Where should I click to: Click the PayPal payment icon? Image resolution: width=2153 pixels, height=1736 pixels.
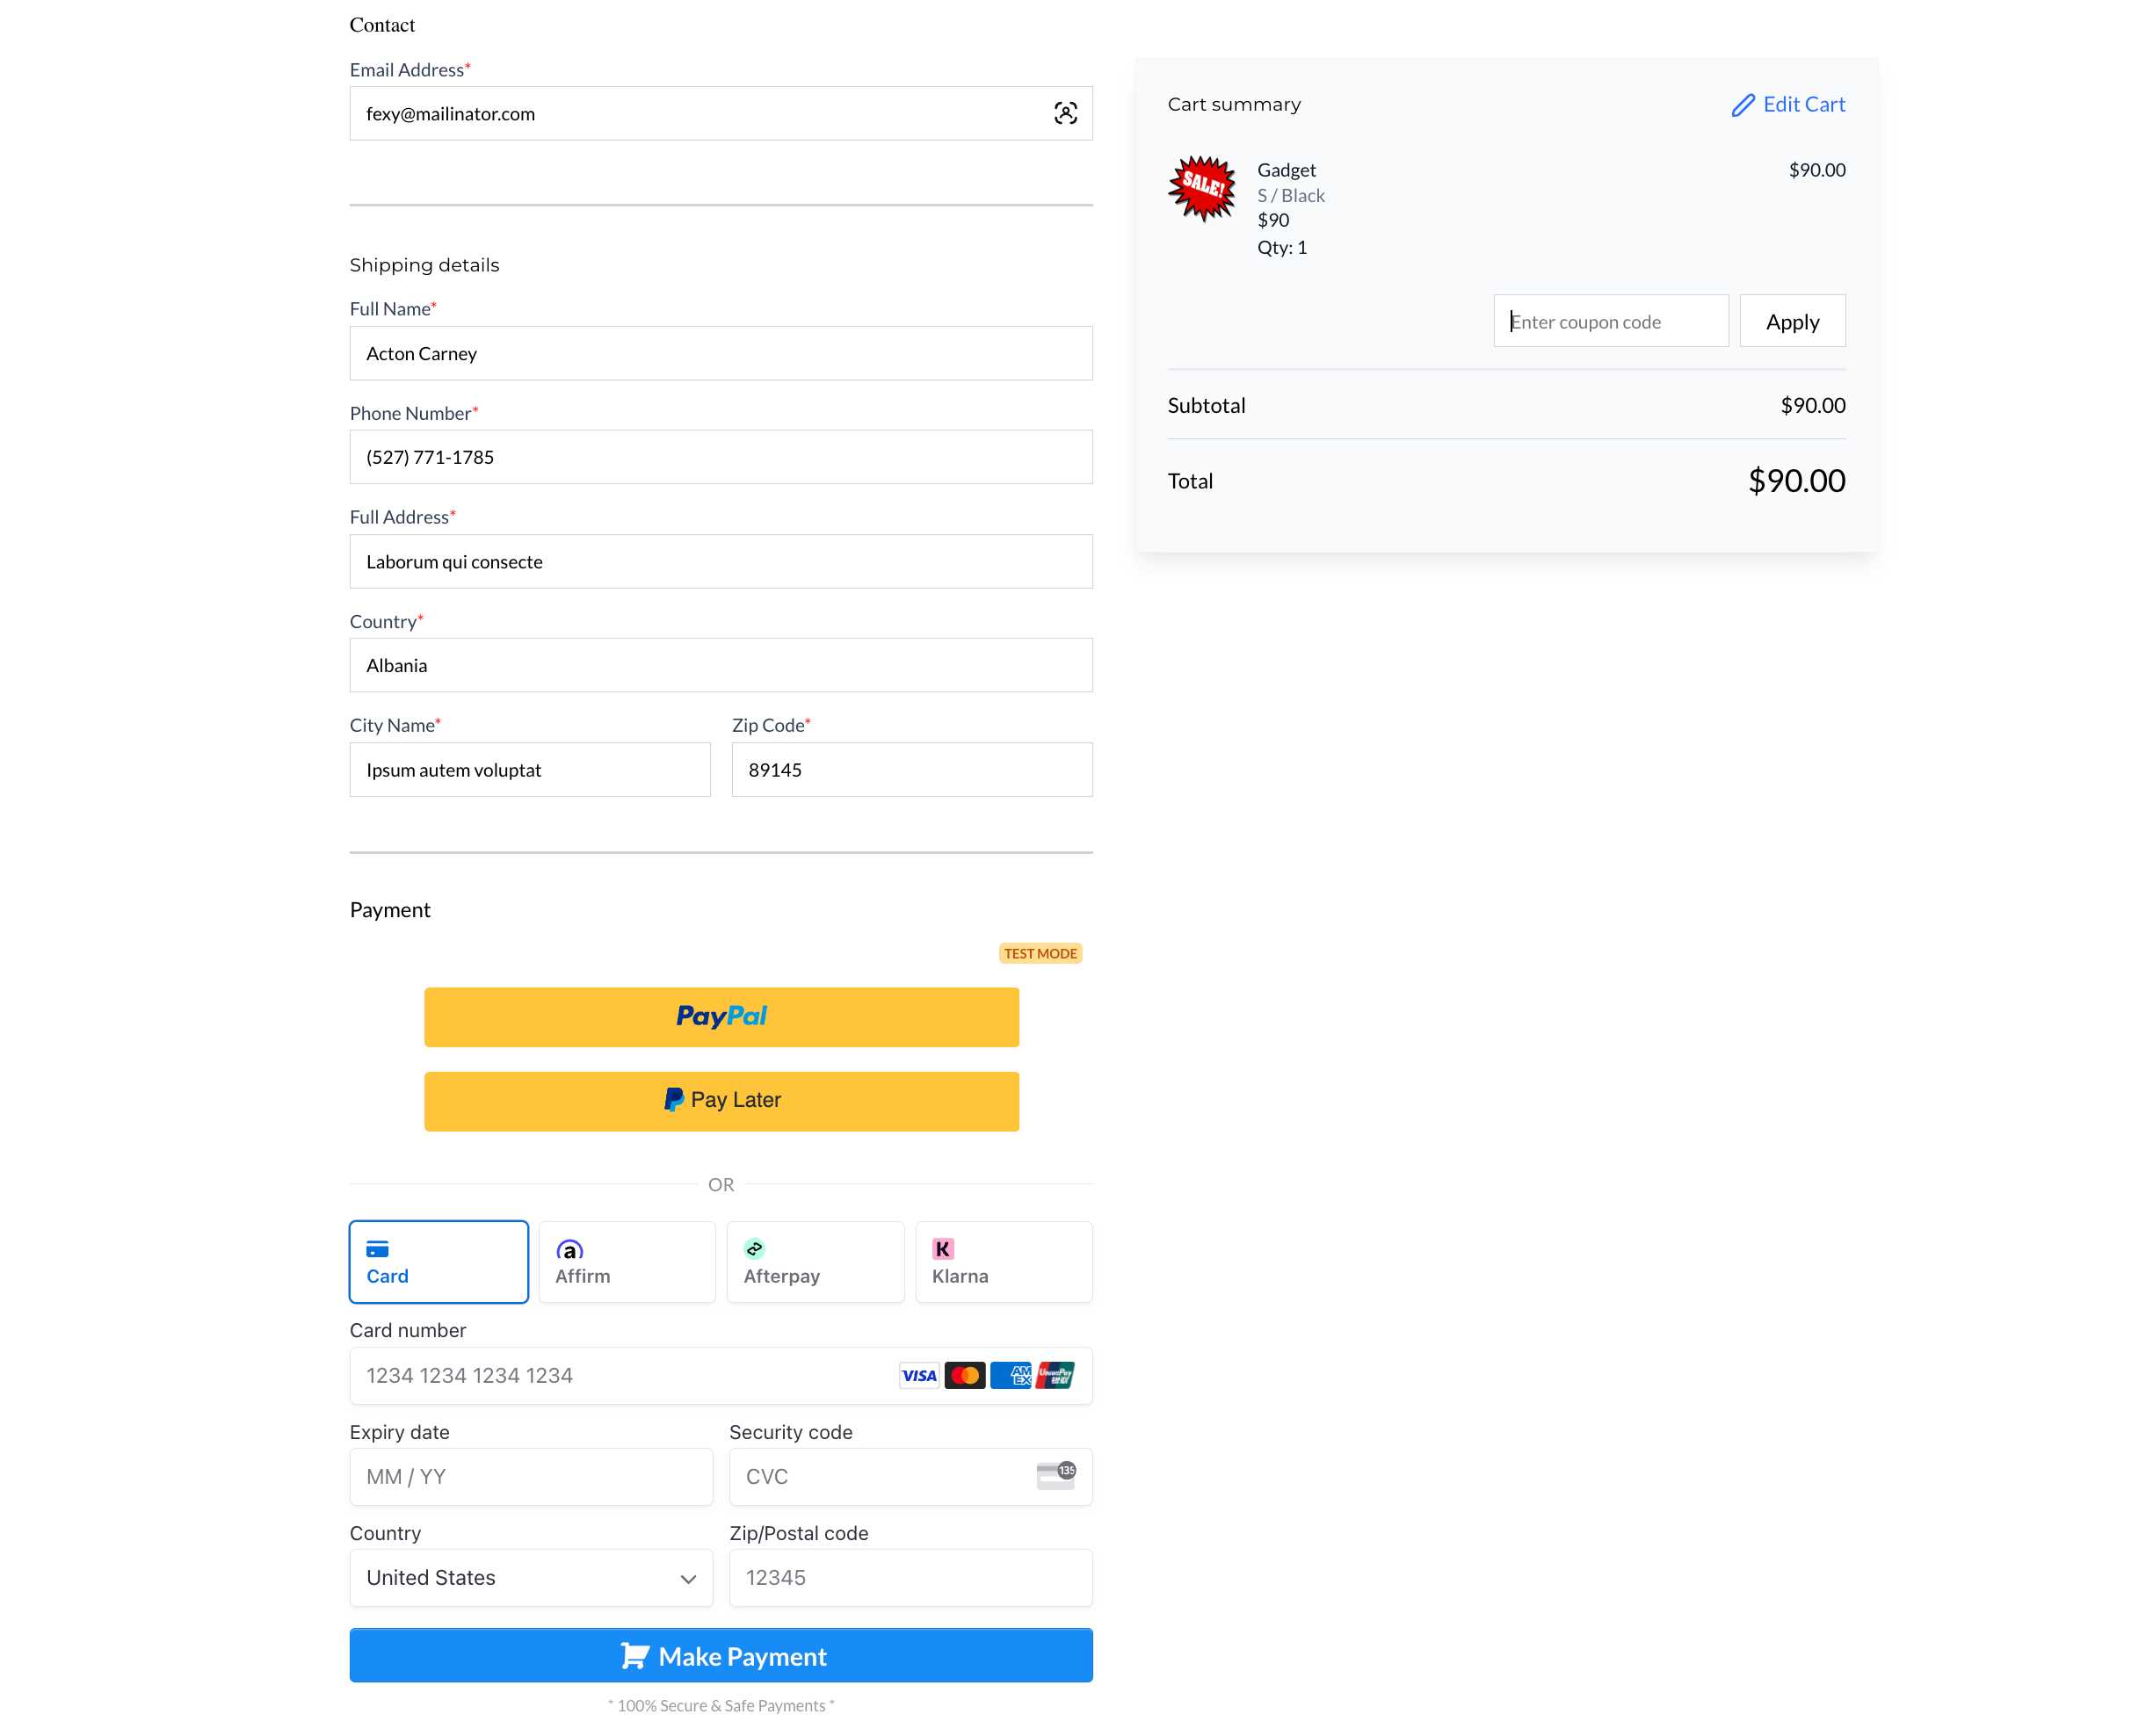point(721,1016)
